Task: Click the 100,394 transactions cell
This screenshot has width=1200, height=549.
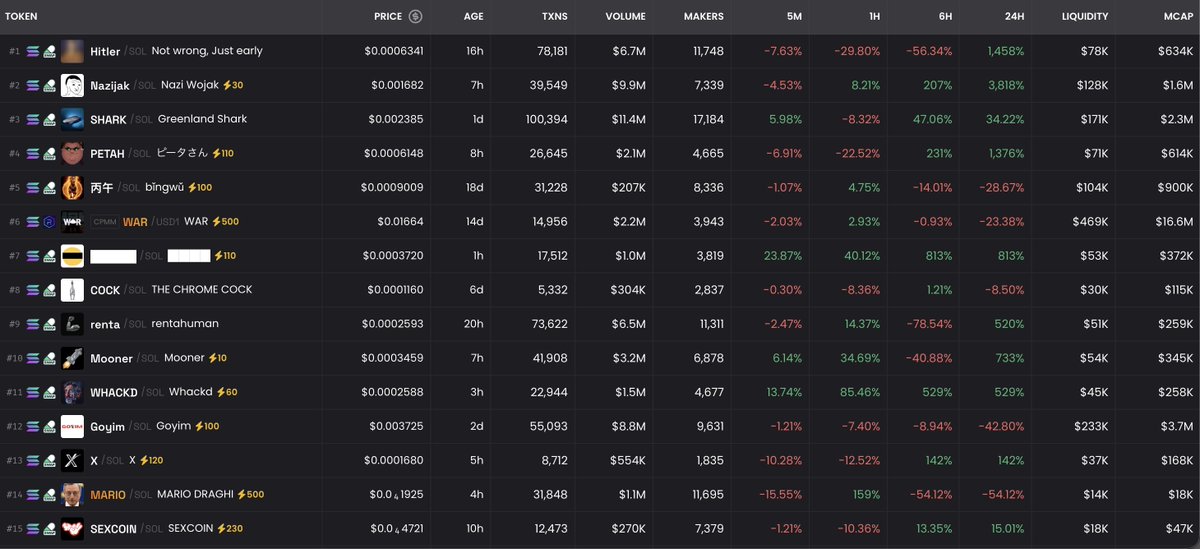Action: click(x=546, y=119)
